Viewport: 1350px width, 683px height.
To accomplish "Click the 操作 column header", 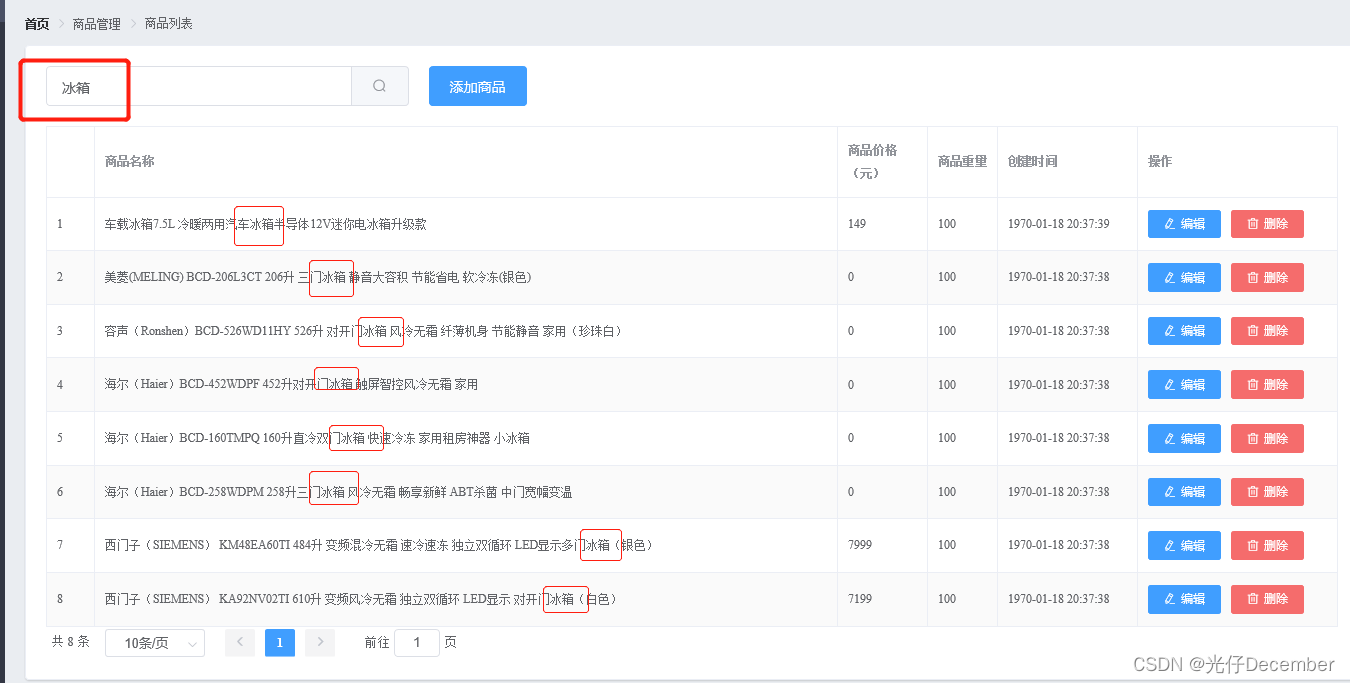I will [x=1160, y=161].
